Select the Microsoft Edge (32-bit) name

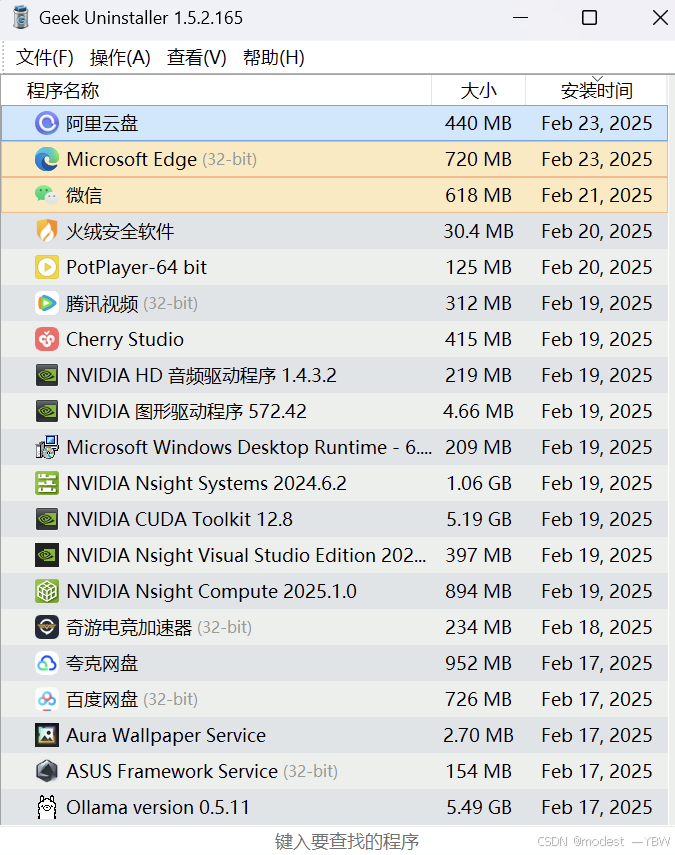tap(161, 159)
